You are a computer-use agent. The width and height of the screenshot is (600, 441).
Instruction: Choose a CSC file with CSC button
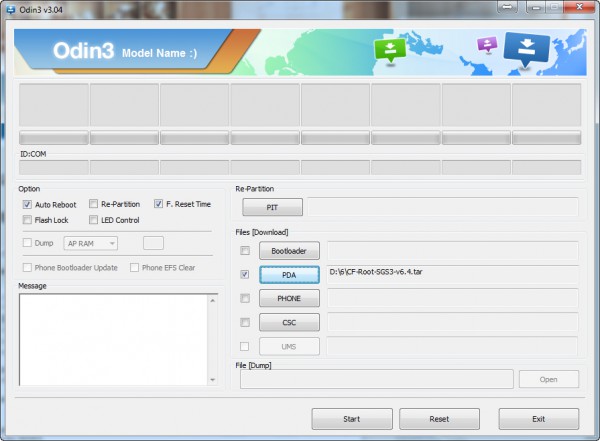click(289, 322)
